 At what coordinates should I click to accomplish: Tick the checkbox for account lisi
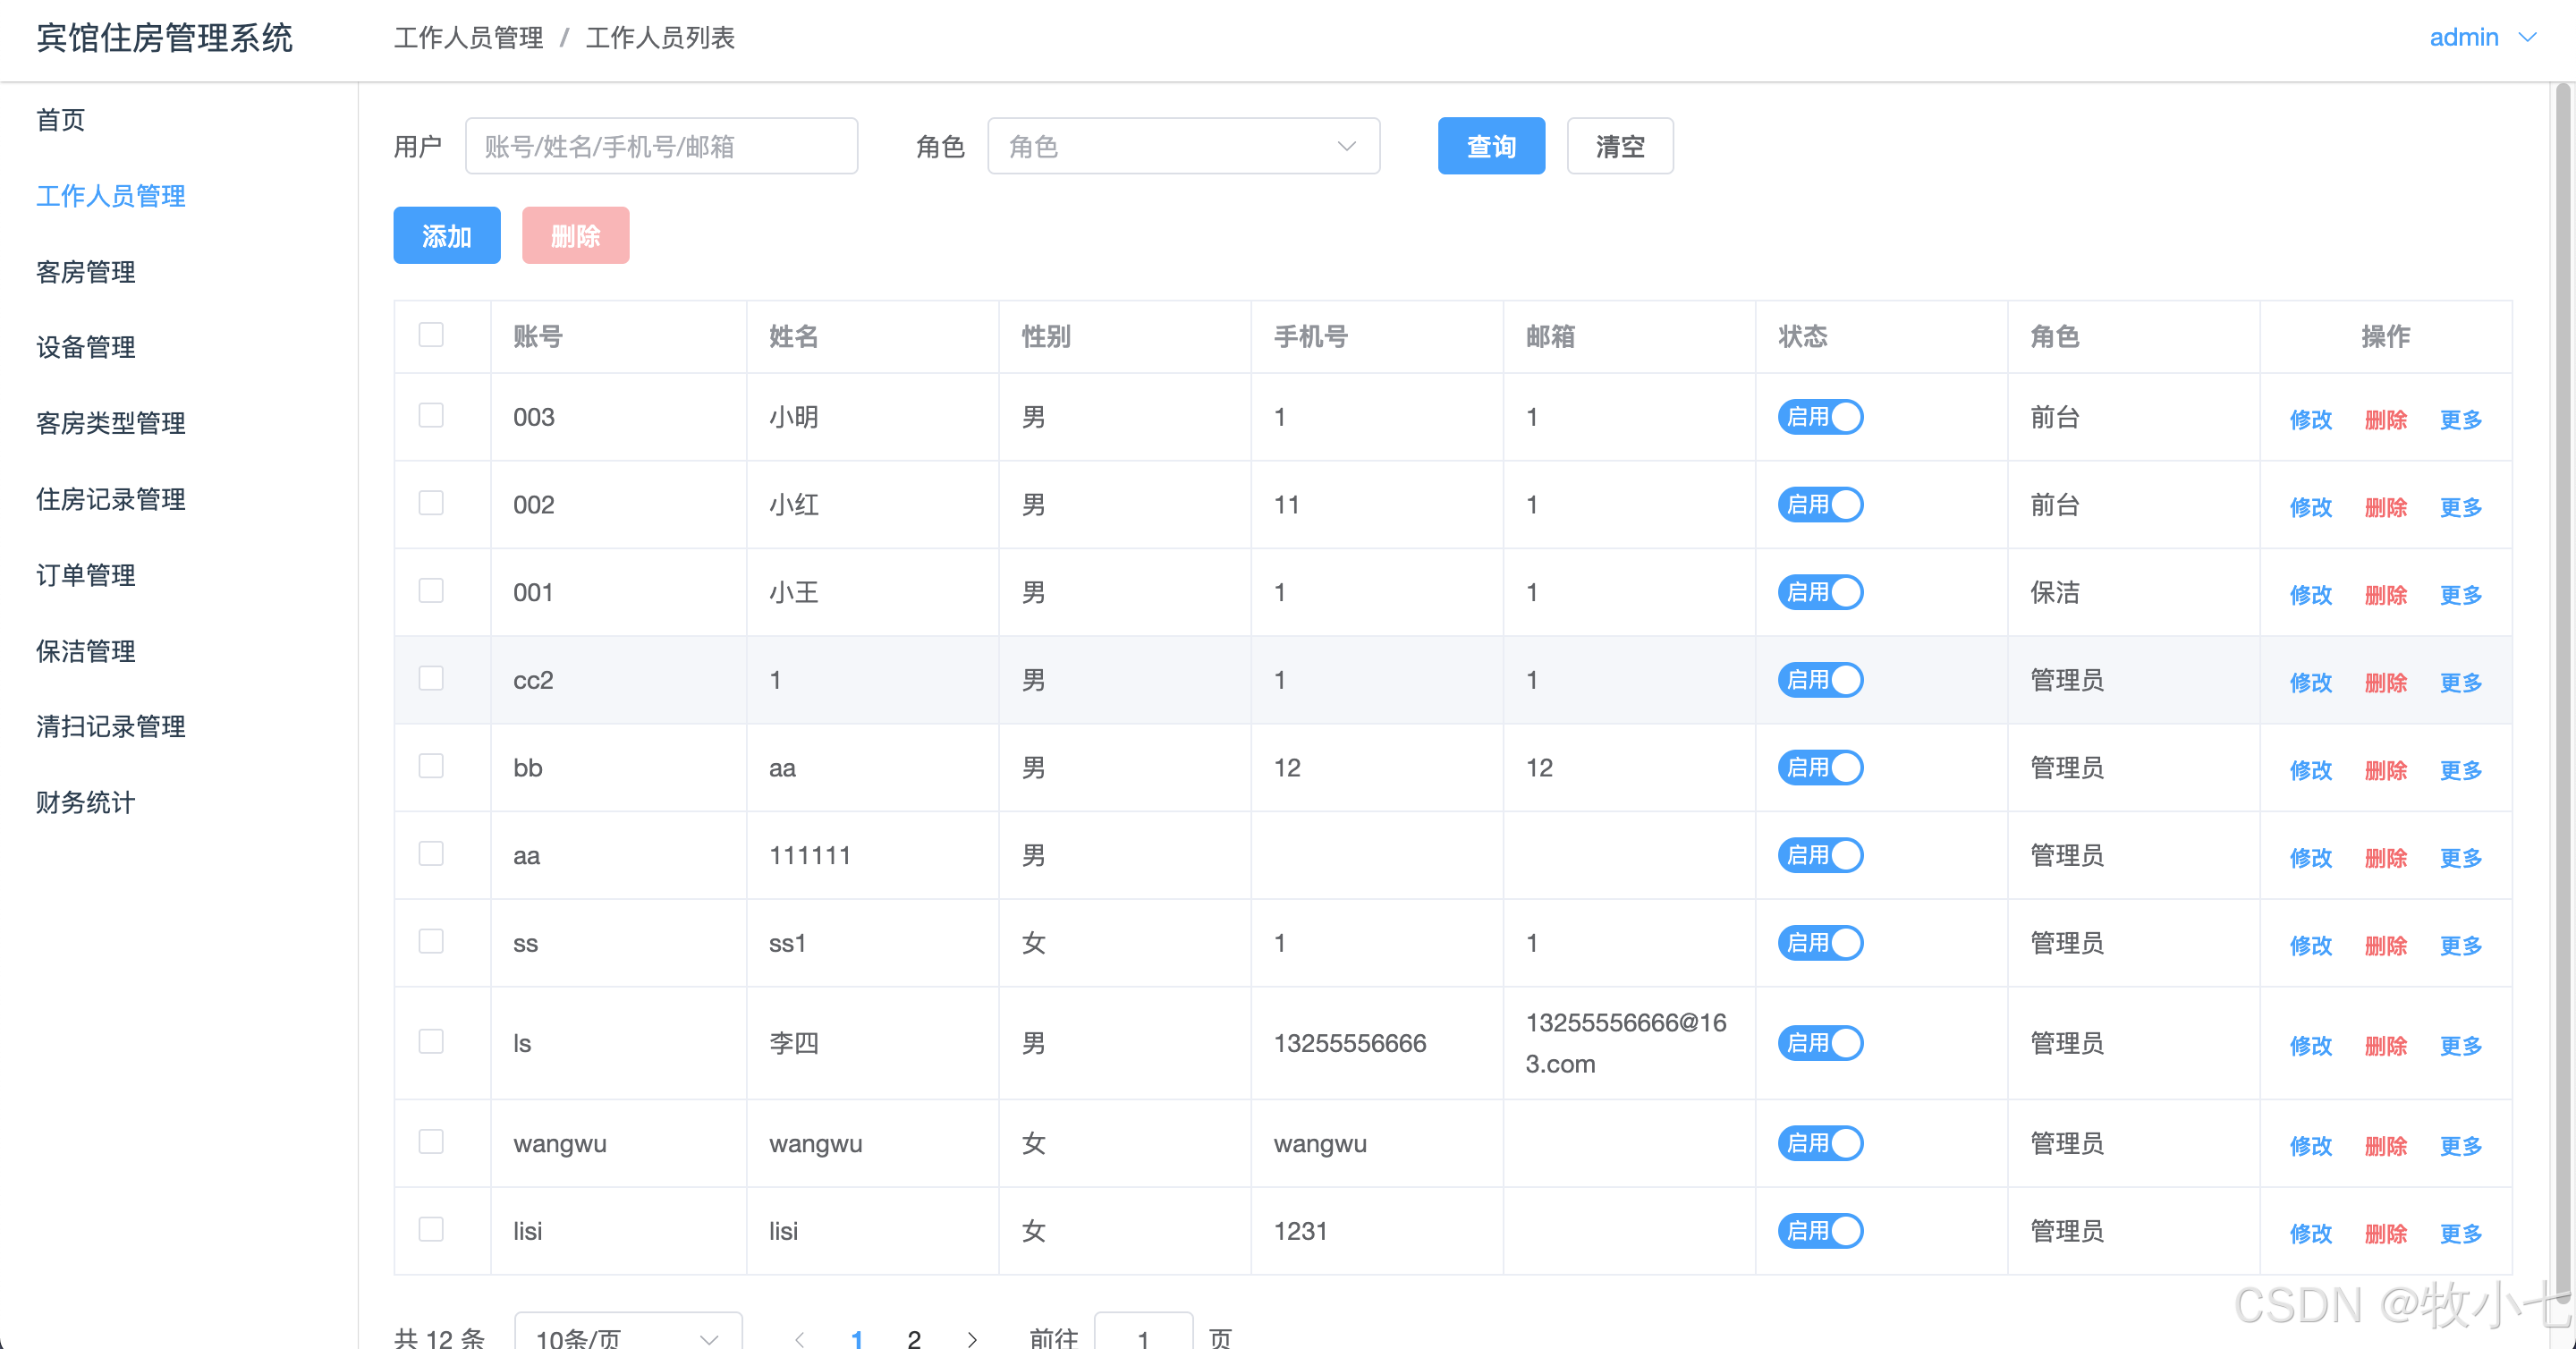point(431,1230)
